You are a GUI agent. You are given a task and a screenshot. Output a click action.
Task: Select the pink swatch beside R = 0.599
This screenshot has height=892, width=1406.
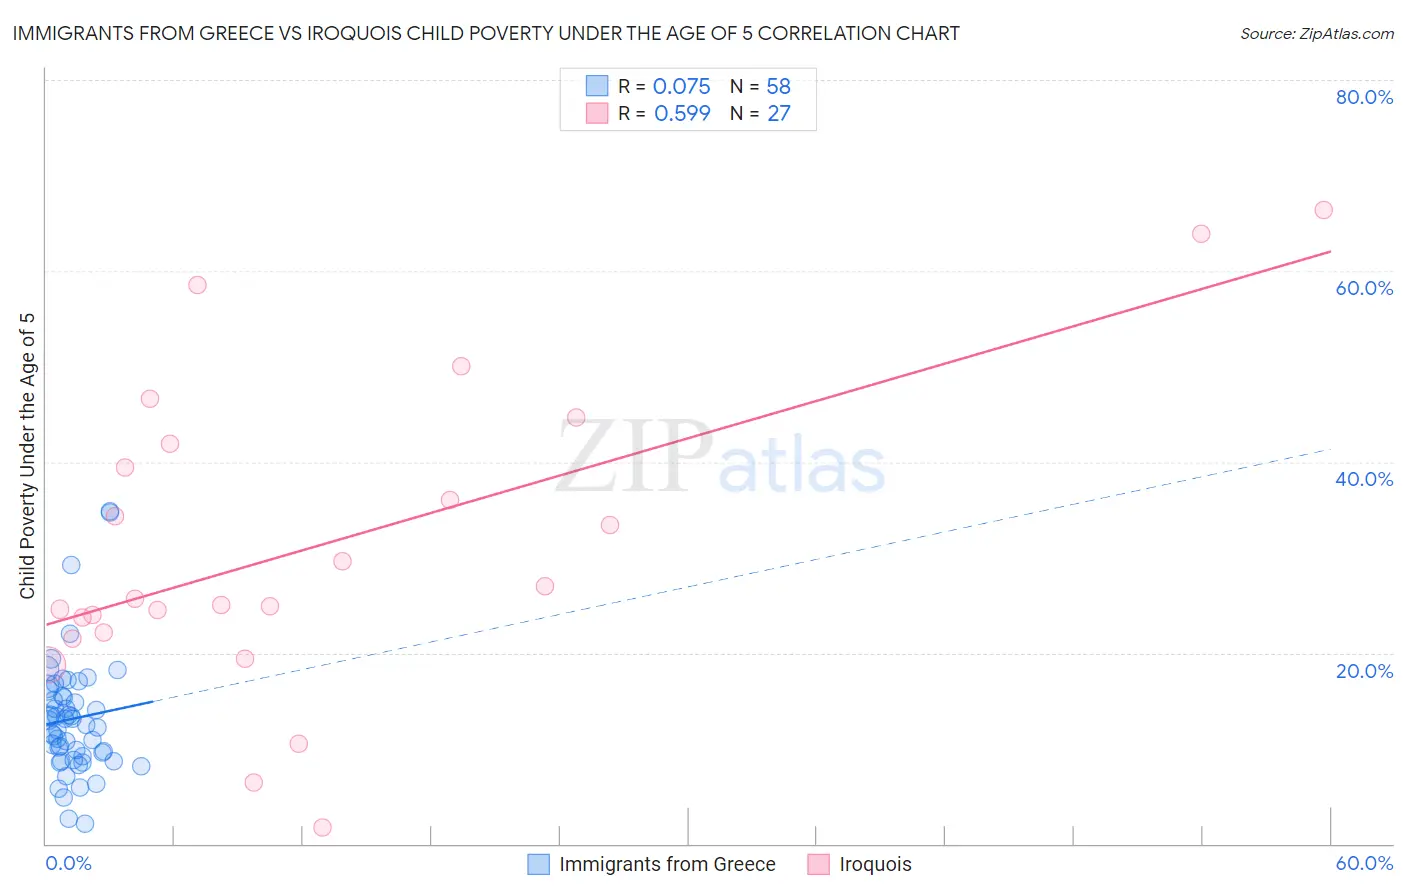click(597, 113)
